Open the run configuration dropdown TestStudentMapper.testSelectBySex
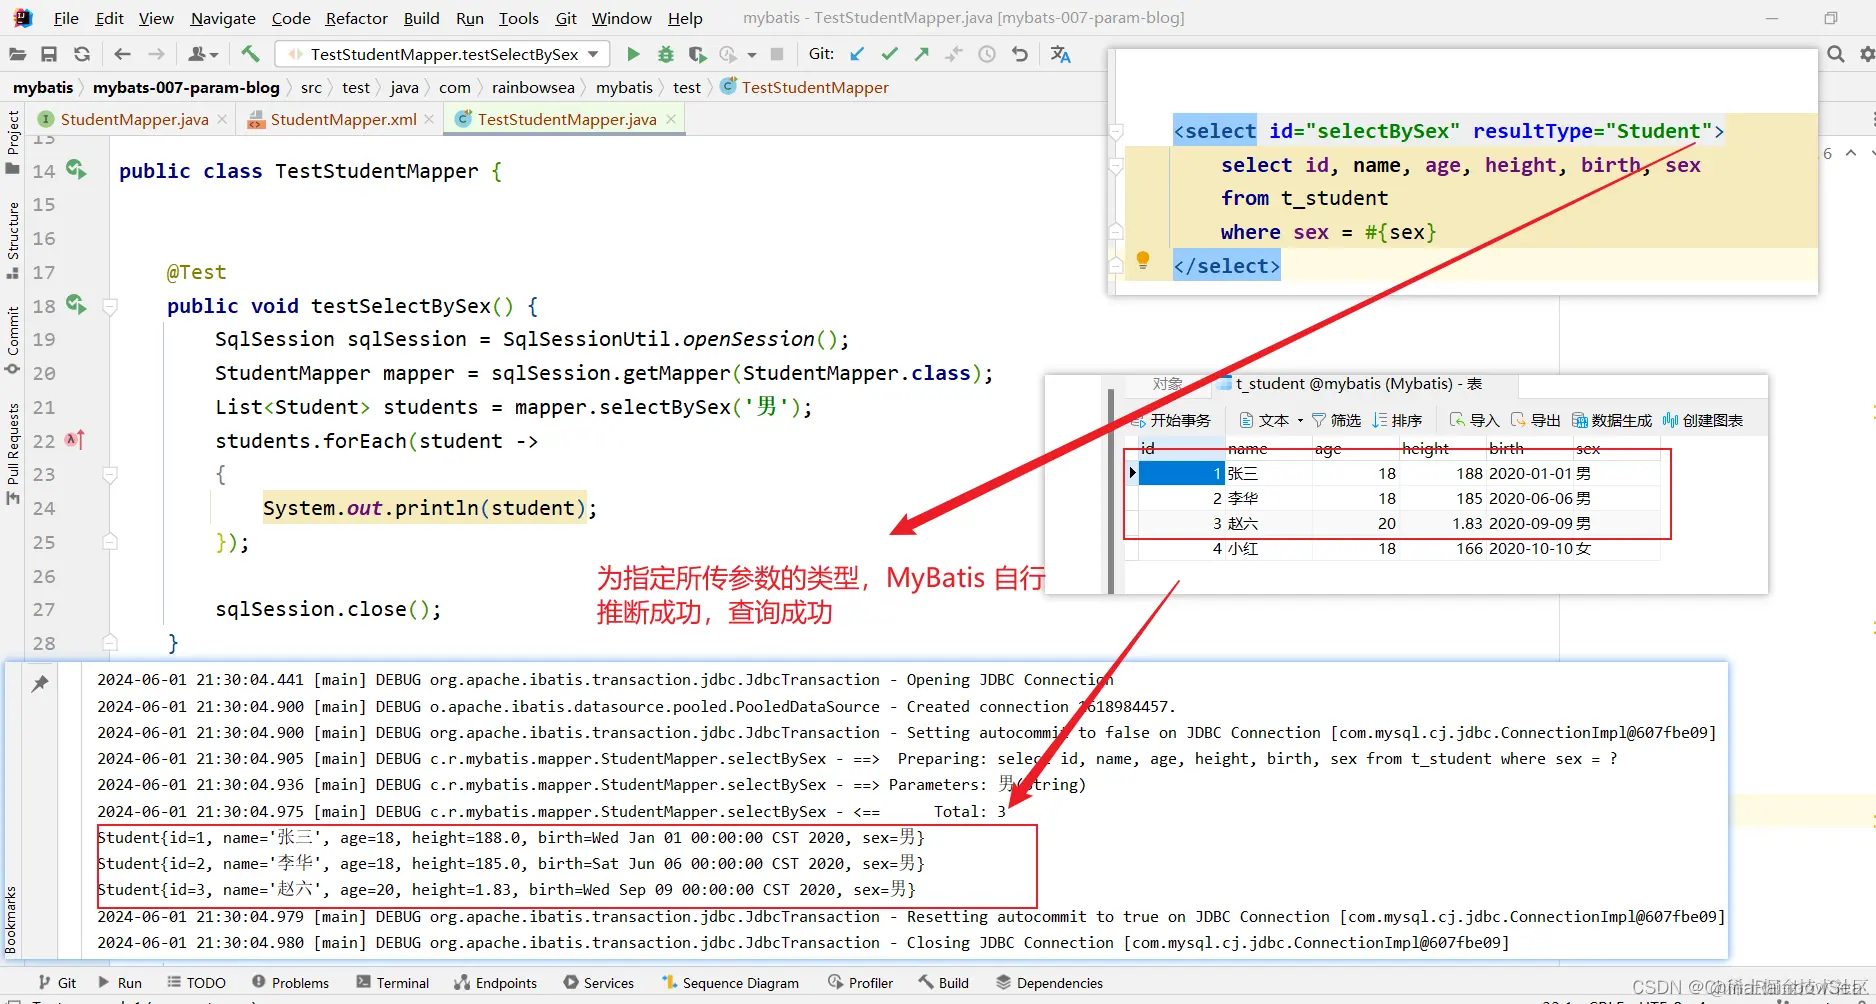The height and width of the screenshot is (1004, 1876). click(x=443, y=54)
